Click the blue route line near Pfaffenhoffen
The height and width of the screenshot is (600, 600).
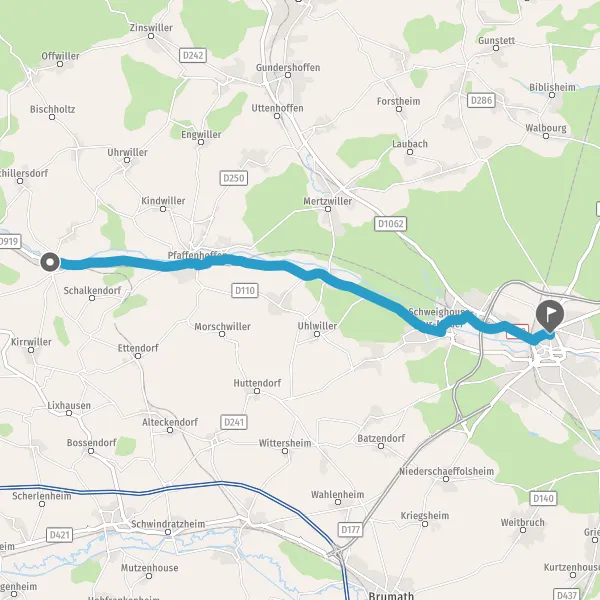[x=191, y=264]
